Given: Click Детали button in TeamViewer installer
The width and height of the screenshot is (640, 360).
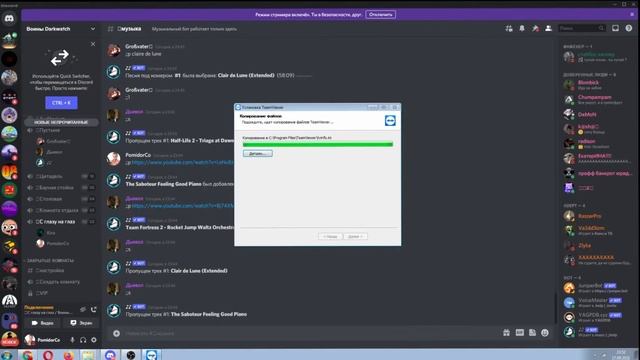Looking at the screenshot, I should (258, 153).
